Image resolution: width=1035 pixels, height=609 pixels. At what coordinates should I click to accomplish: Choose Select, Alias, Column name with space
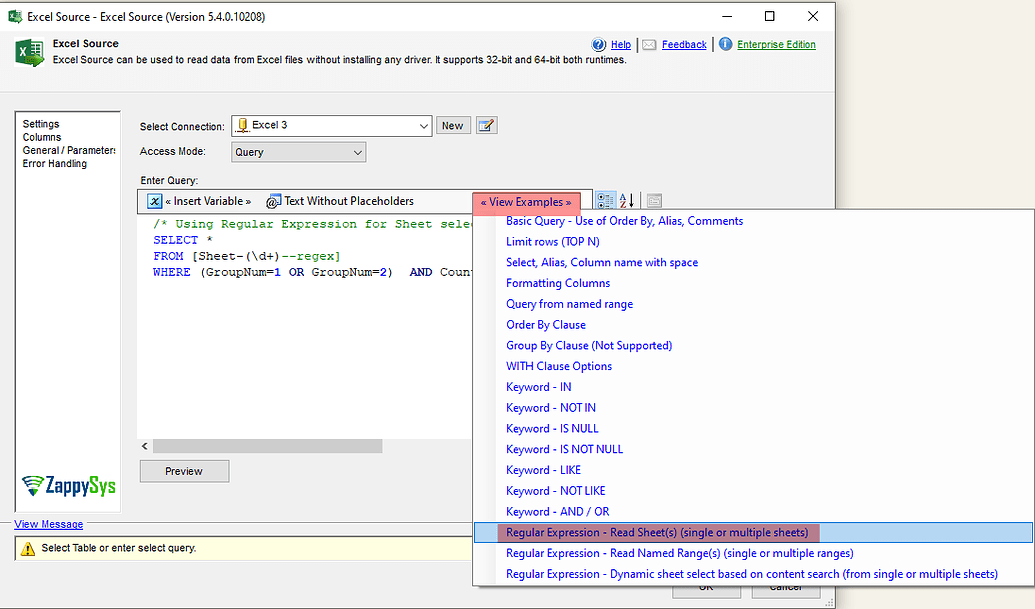[602, 263]
